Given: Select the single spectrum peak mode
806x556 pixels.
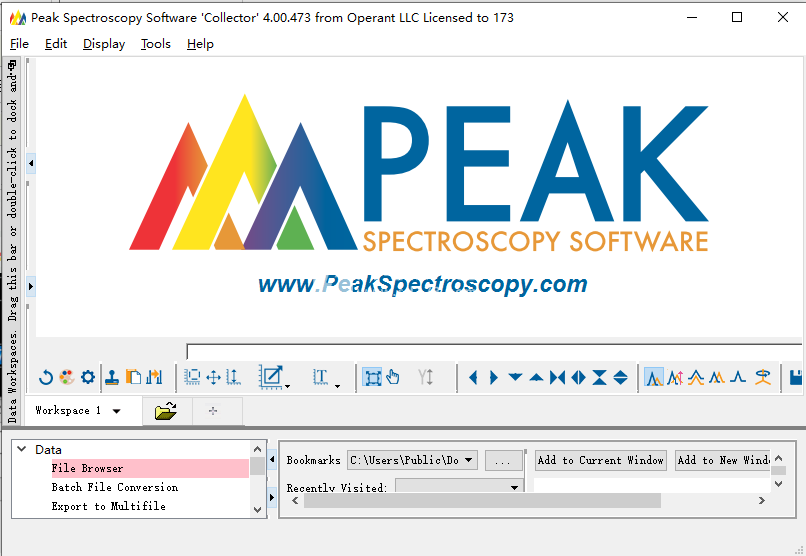Looking at the screenshot, I should pyautogui.click(x=738, y=378).
